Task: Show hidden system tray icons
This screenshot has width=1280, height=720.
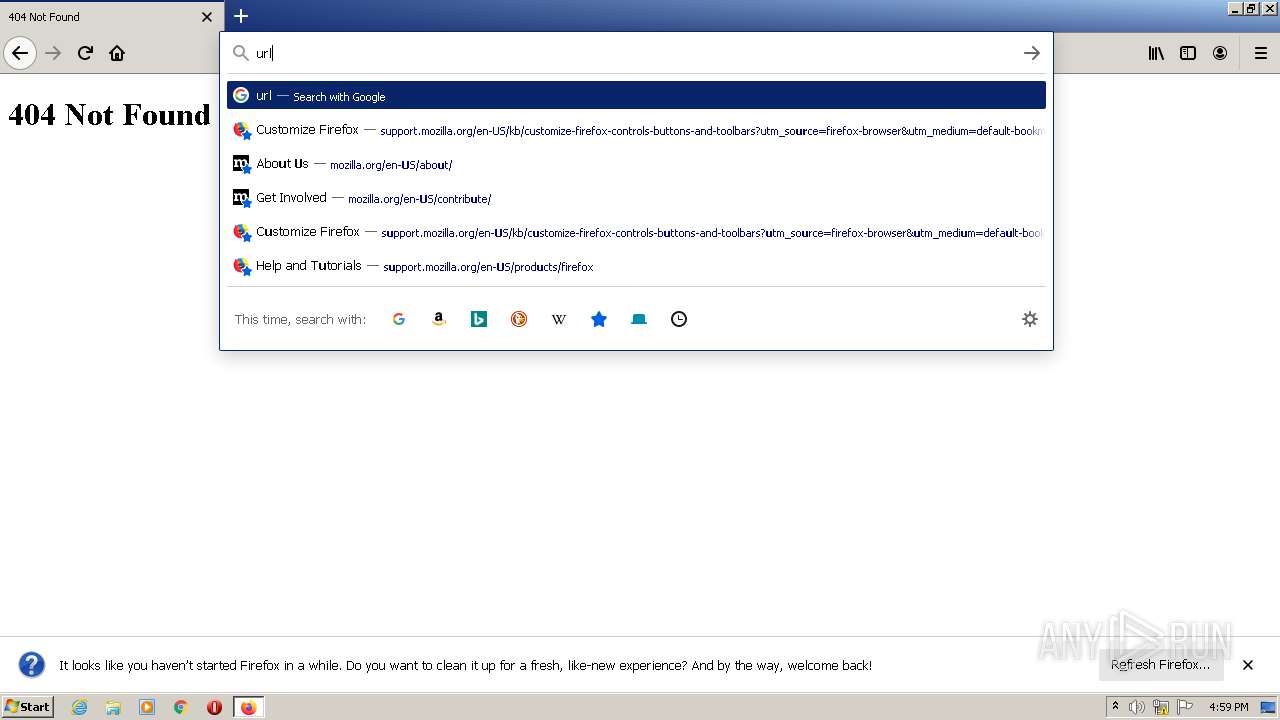Action: click(1116, 707)
